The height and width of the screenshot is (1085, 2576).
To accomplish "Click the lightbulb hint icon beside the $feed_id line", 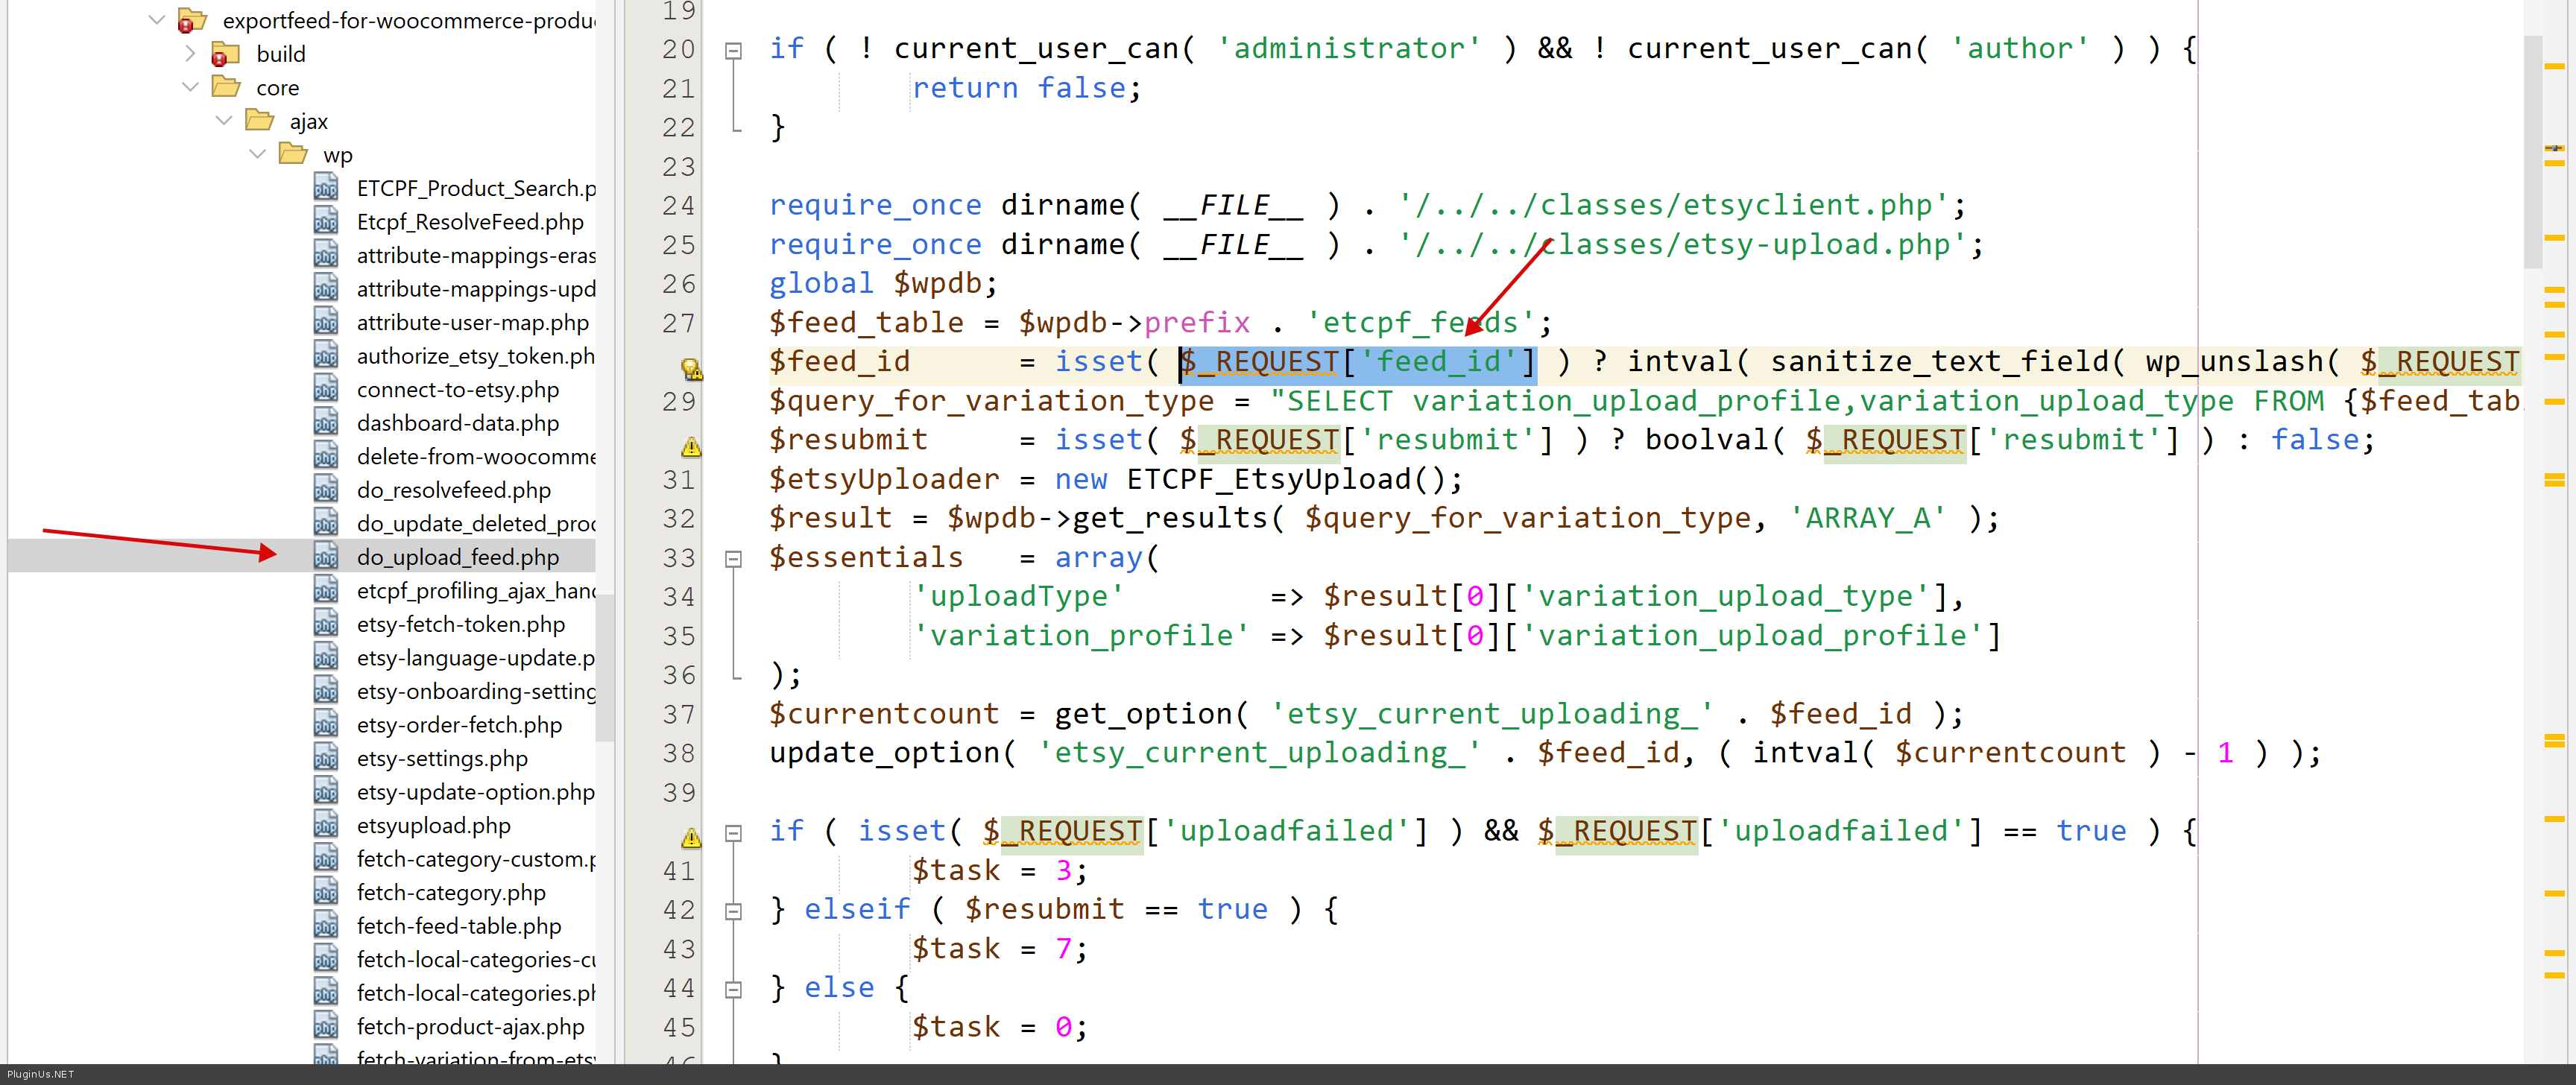I will point(691,369).
